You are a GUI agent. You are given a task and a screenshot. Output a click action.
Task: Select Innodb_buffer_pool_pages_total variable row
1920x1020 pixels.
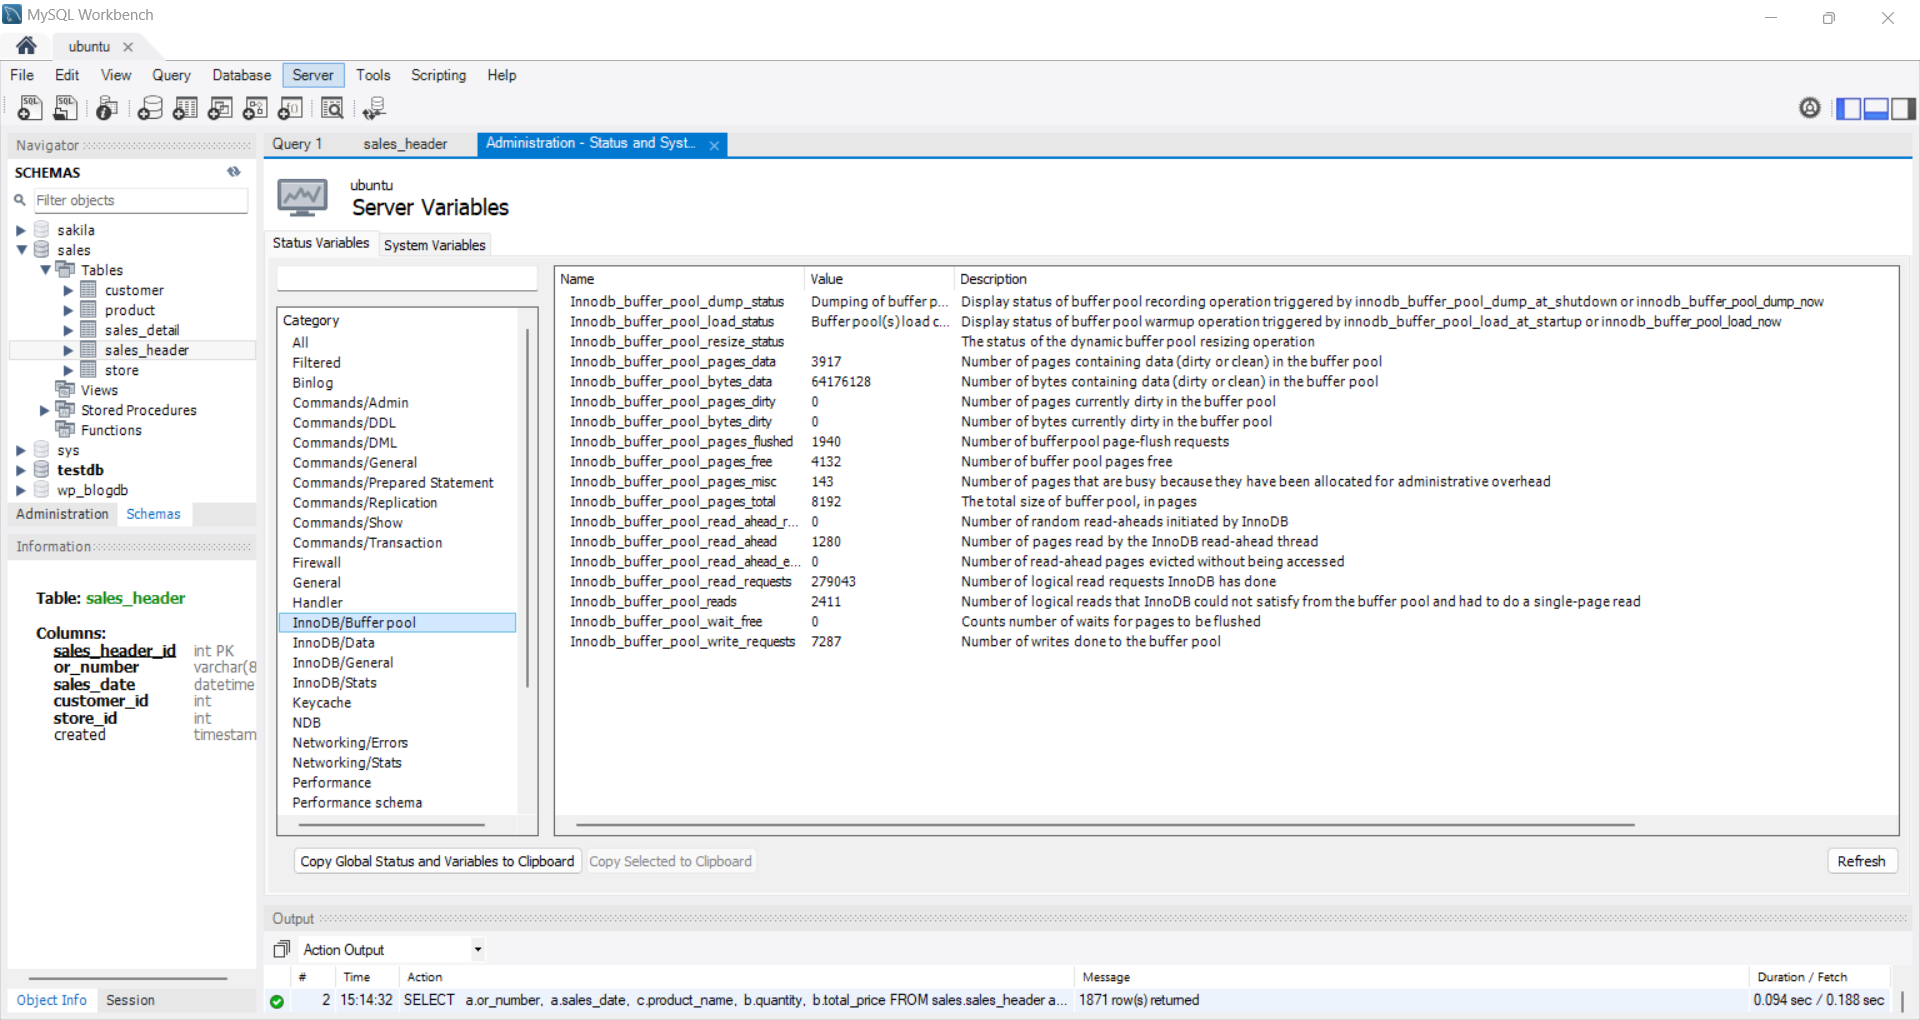(x=1226, y=502)
